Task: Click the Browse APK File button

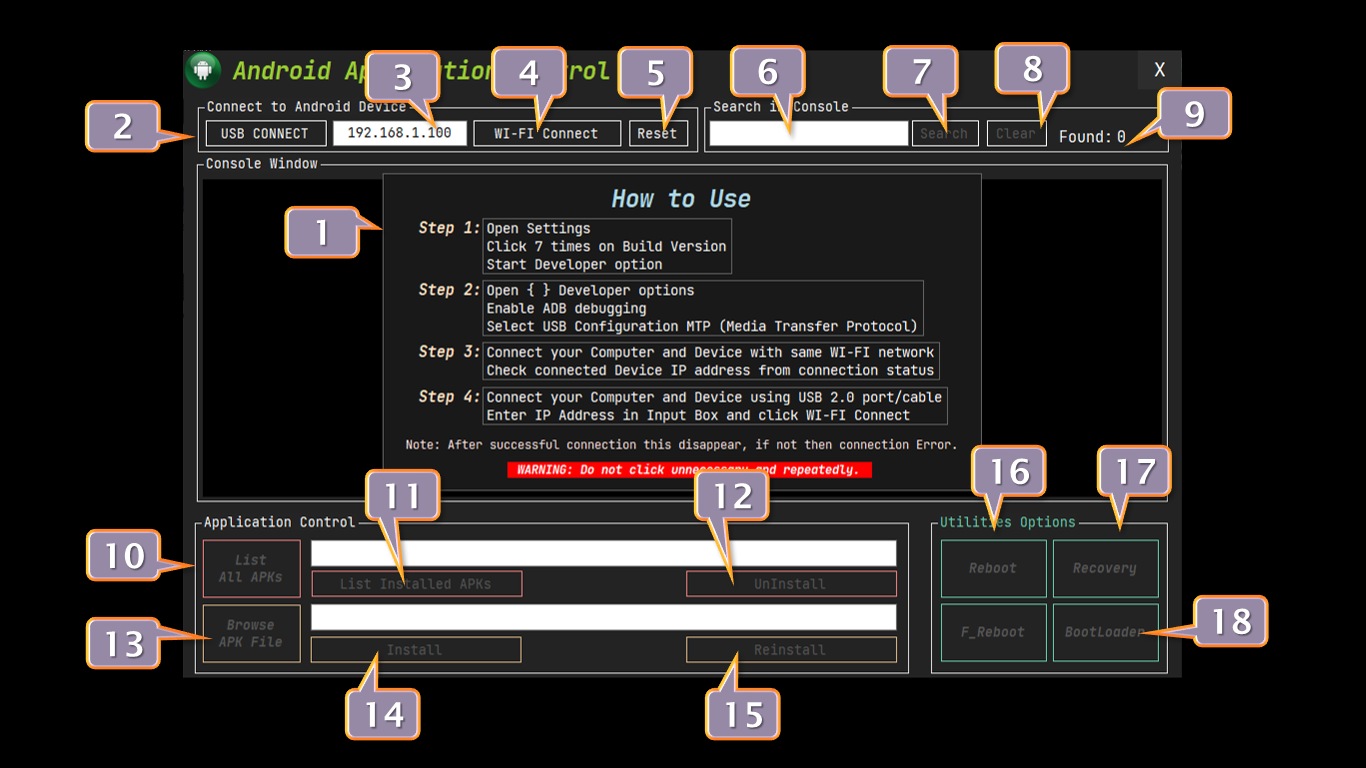Action: (251, 633)
